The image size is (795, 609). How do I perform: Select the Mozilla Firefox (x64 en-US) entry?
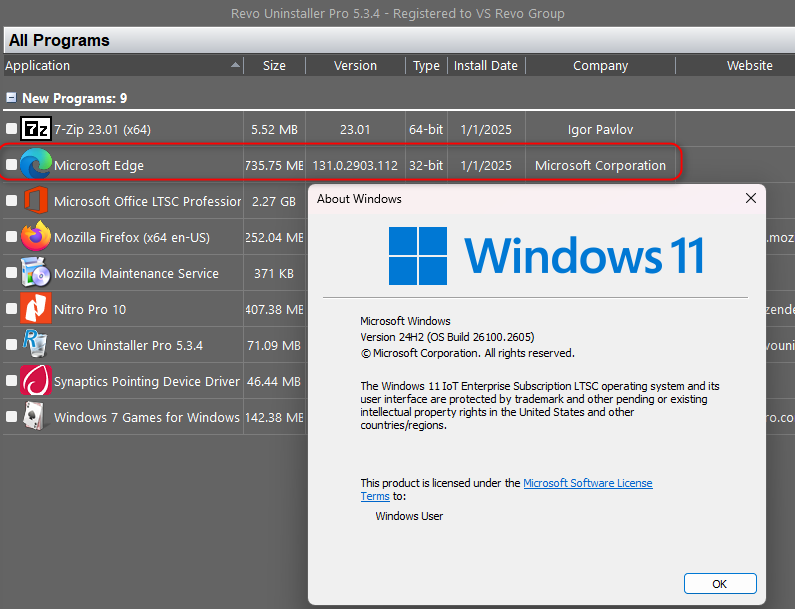132,237
